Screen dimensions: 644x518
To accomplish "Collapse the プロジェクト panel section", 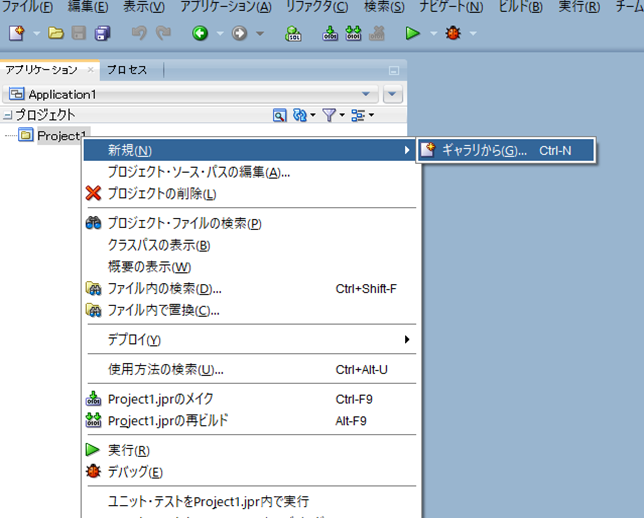I will point(7,116).
